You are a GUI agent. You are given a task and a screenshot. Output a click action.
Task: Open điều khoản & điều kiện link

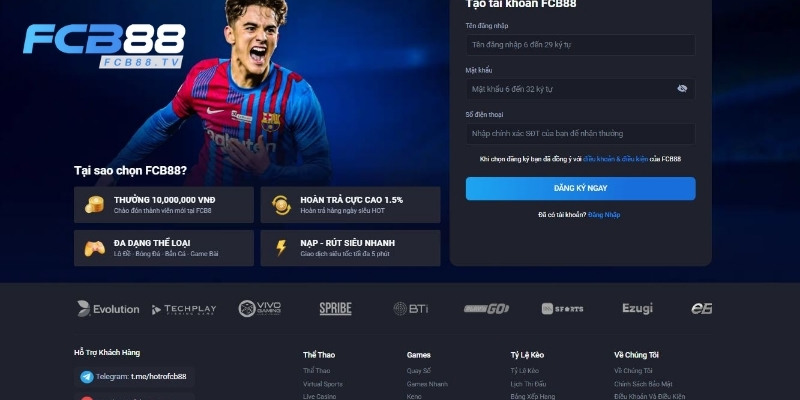click(x=615, y=159)
